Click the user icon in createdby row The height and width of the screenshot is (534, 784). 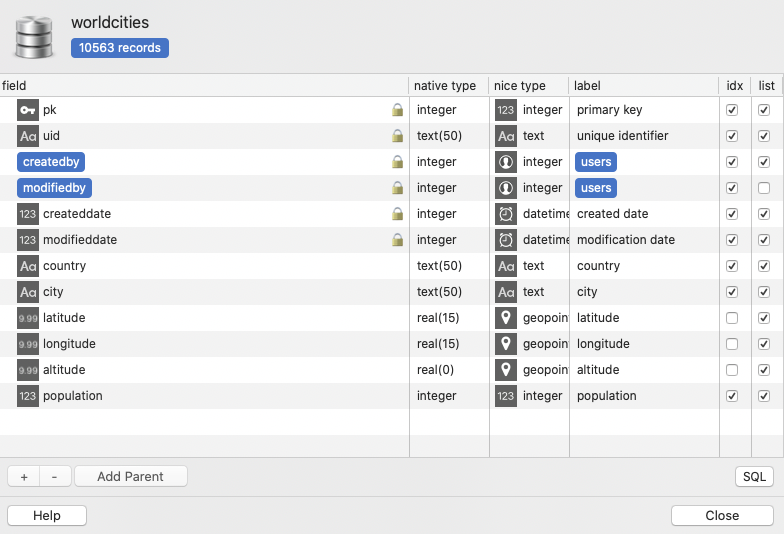(506, 162)
